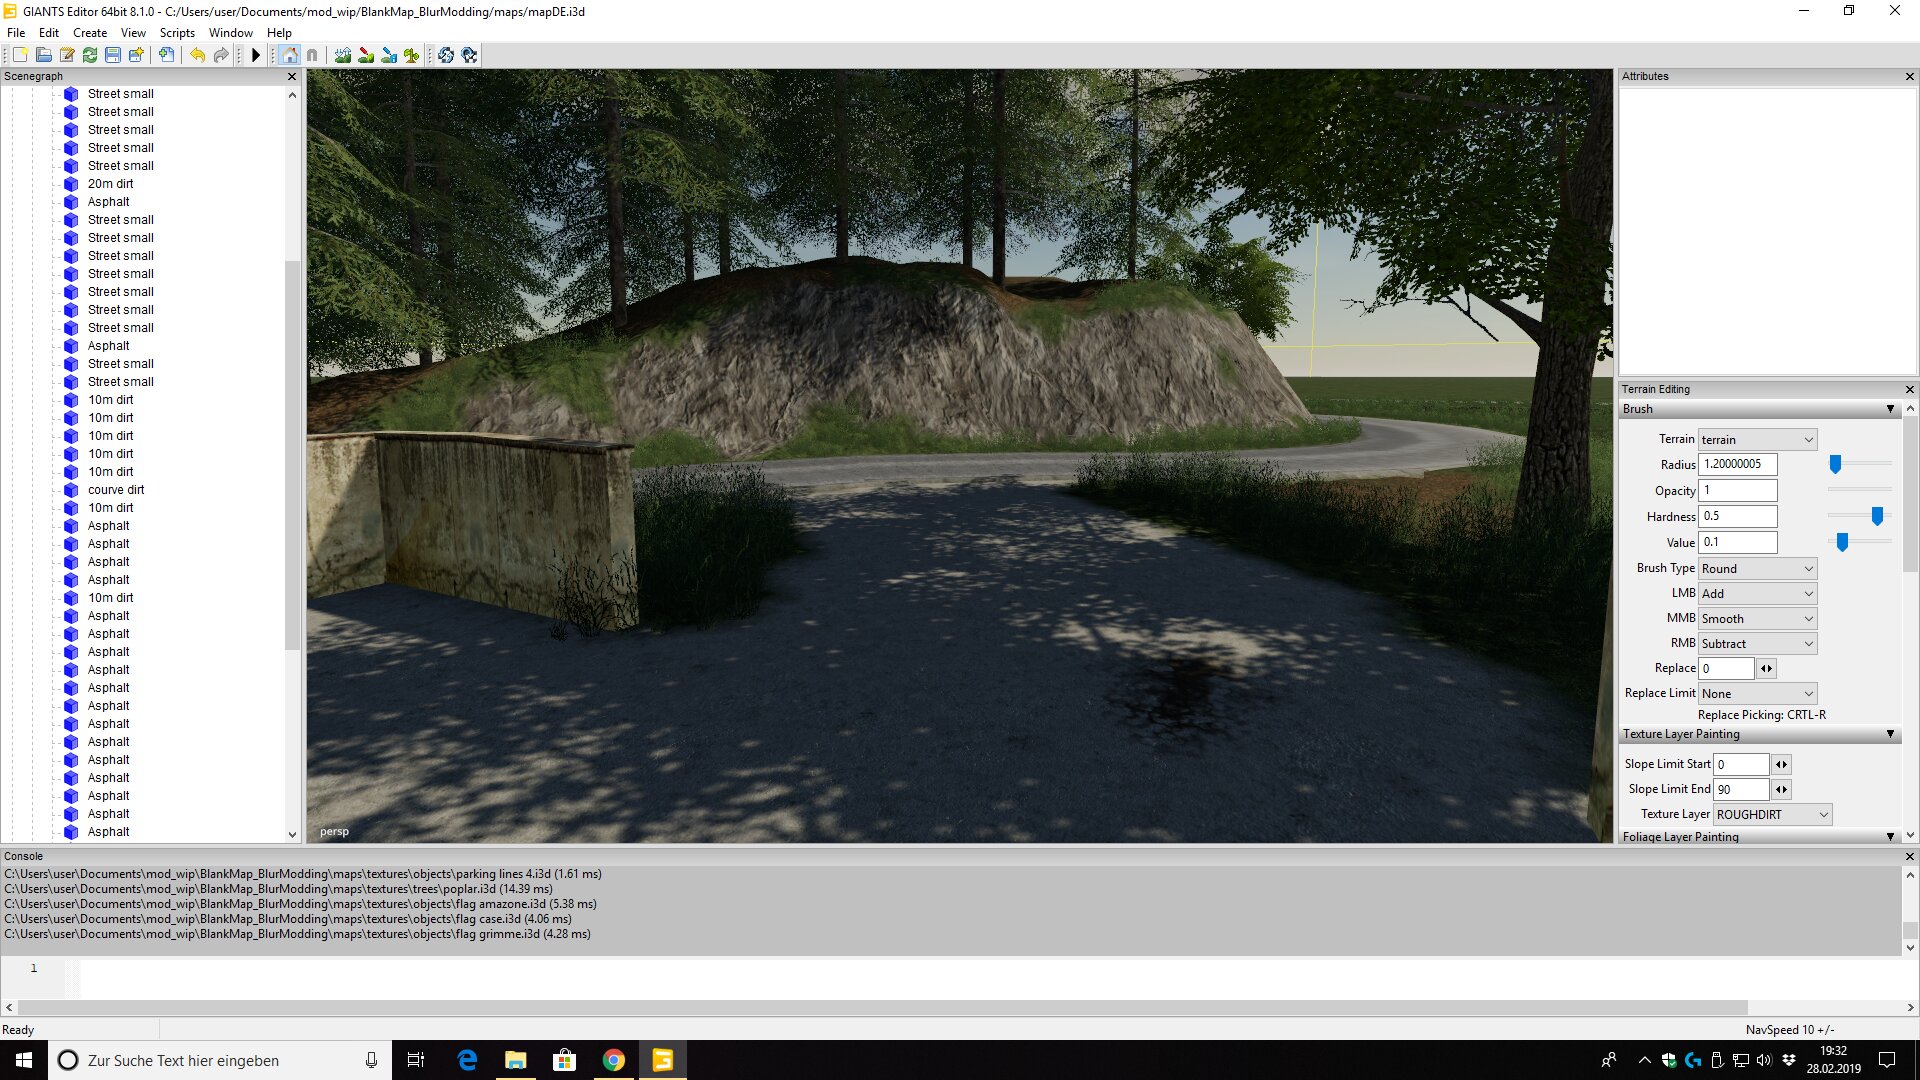Open the Scripts menu
Screen dimensions: 1920x1080
pyautogui.click(x=177, y=33)
